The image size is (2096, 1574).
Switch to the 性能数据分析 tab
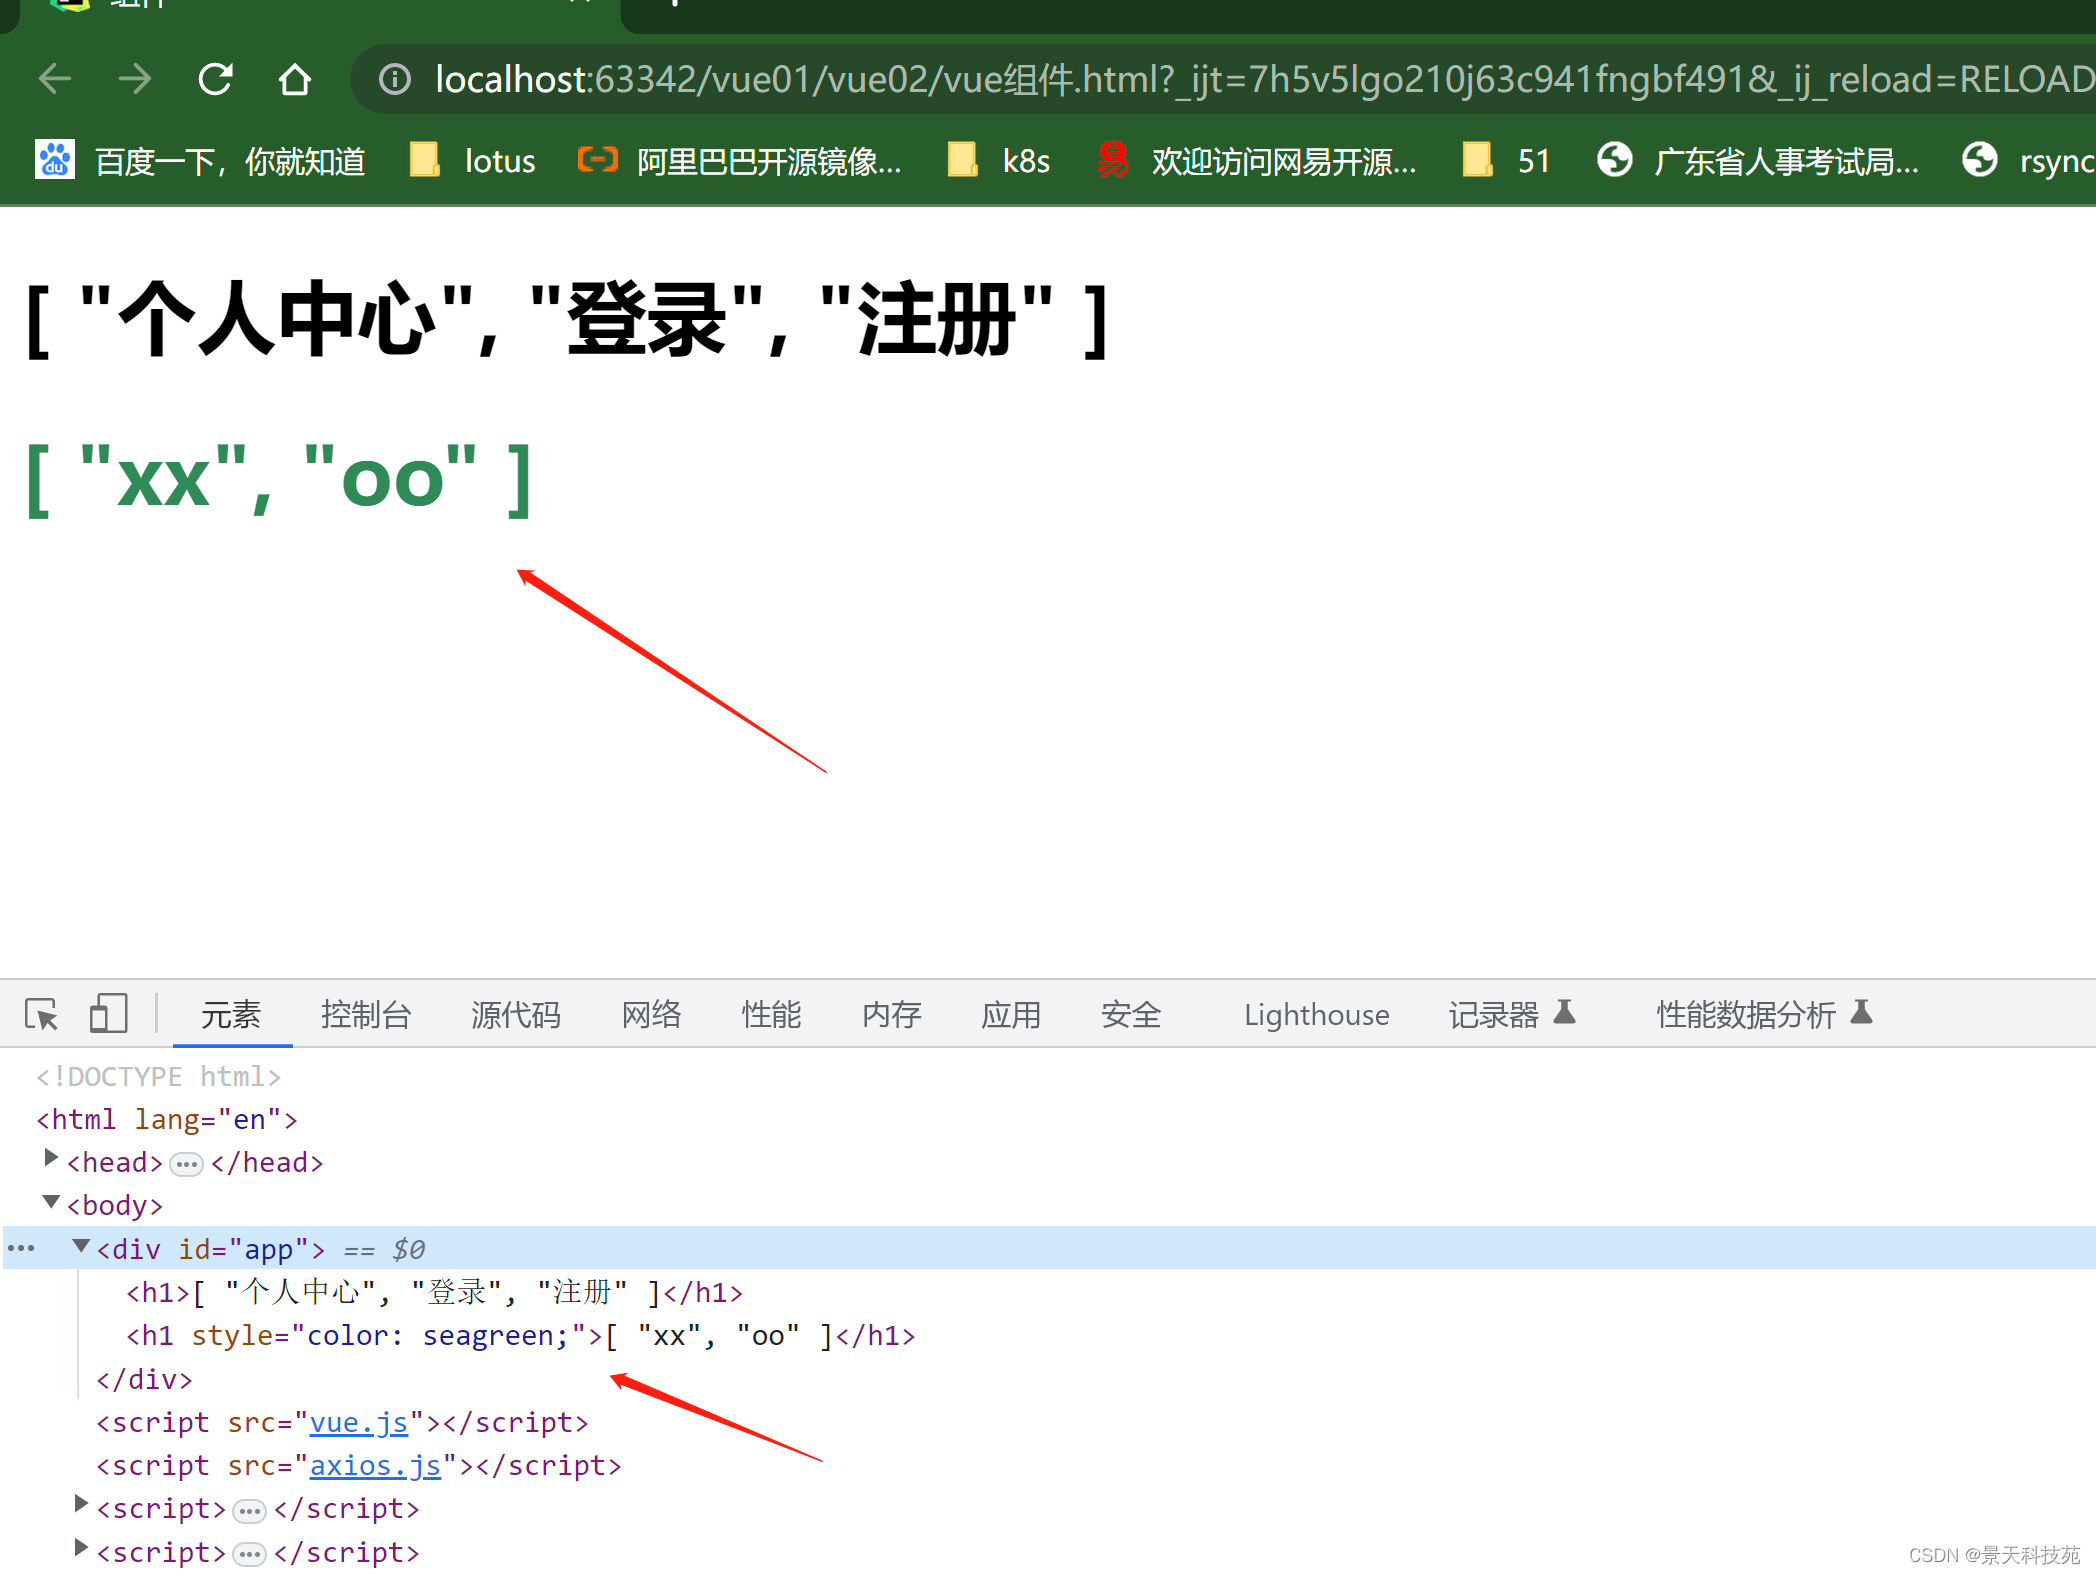1764,1014
